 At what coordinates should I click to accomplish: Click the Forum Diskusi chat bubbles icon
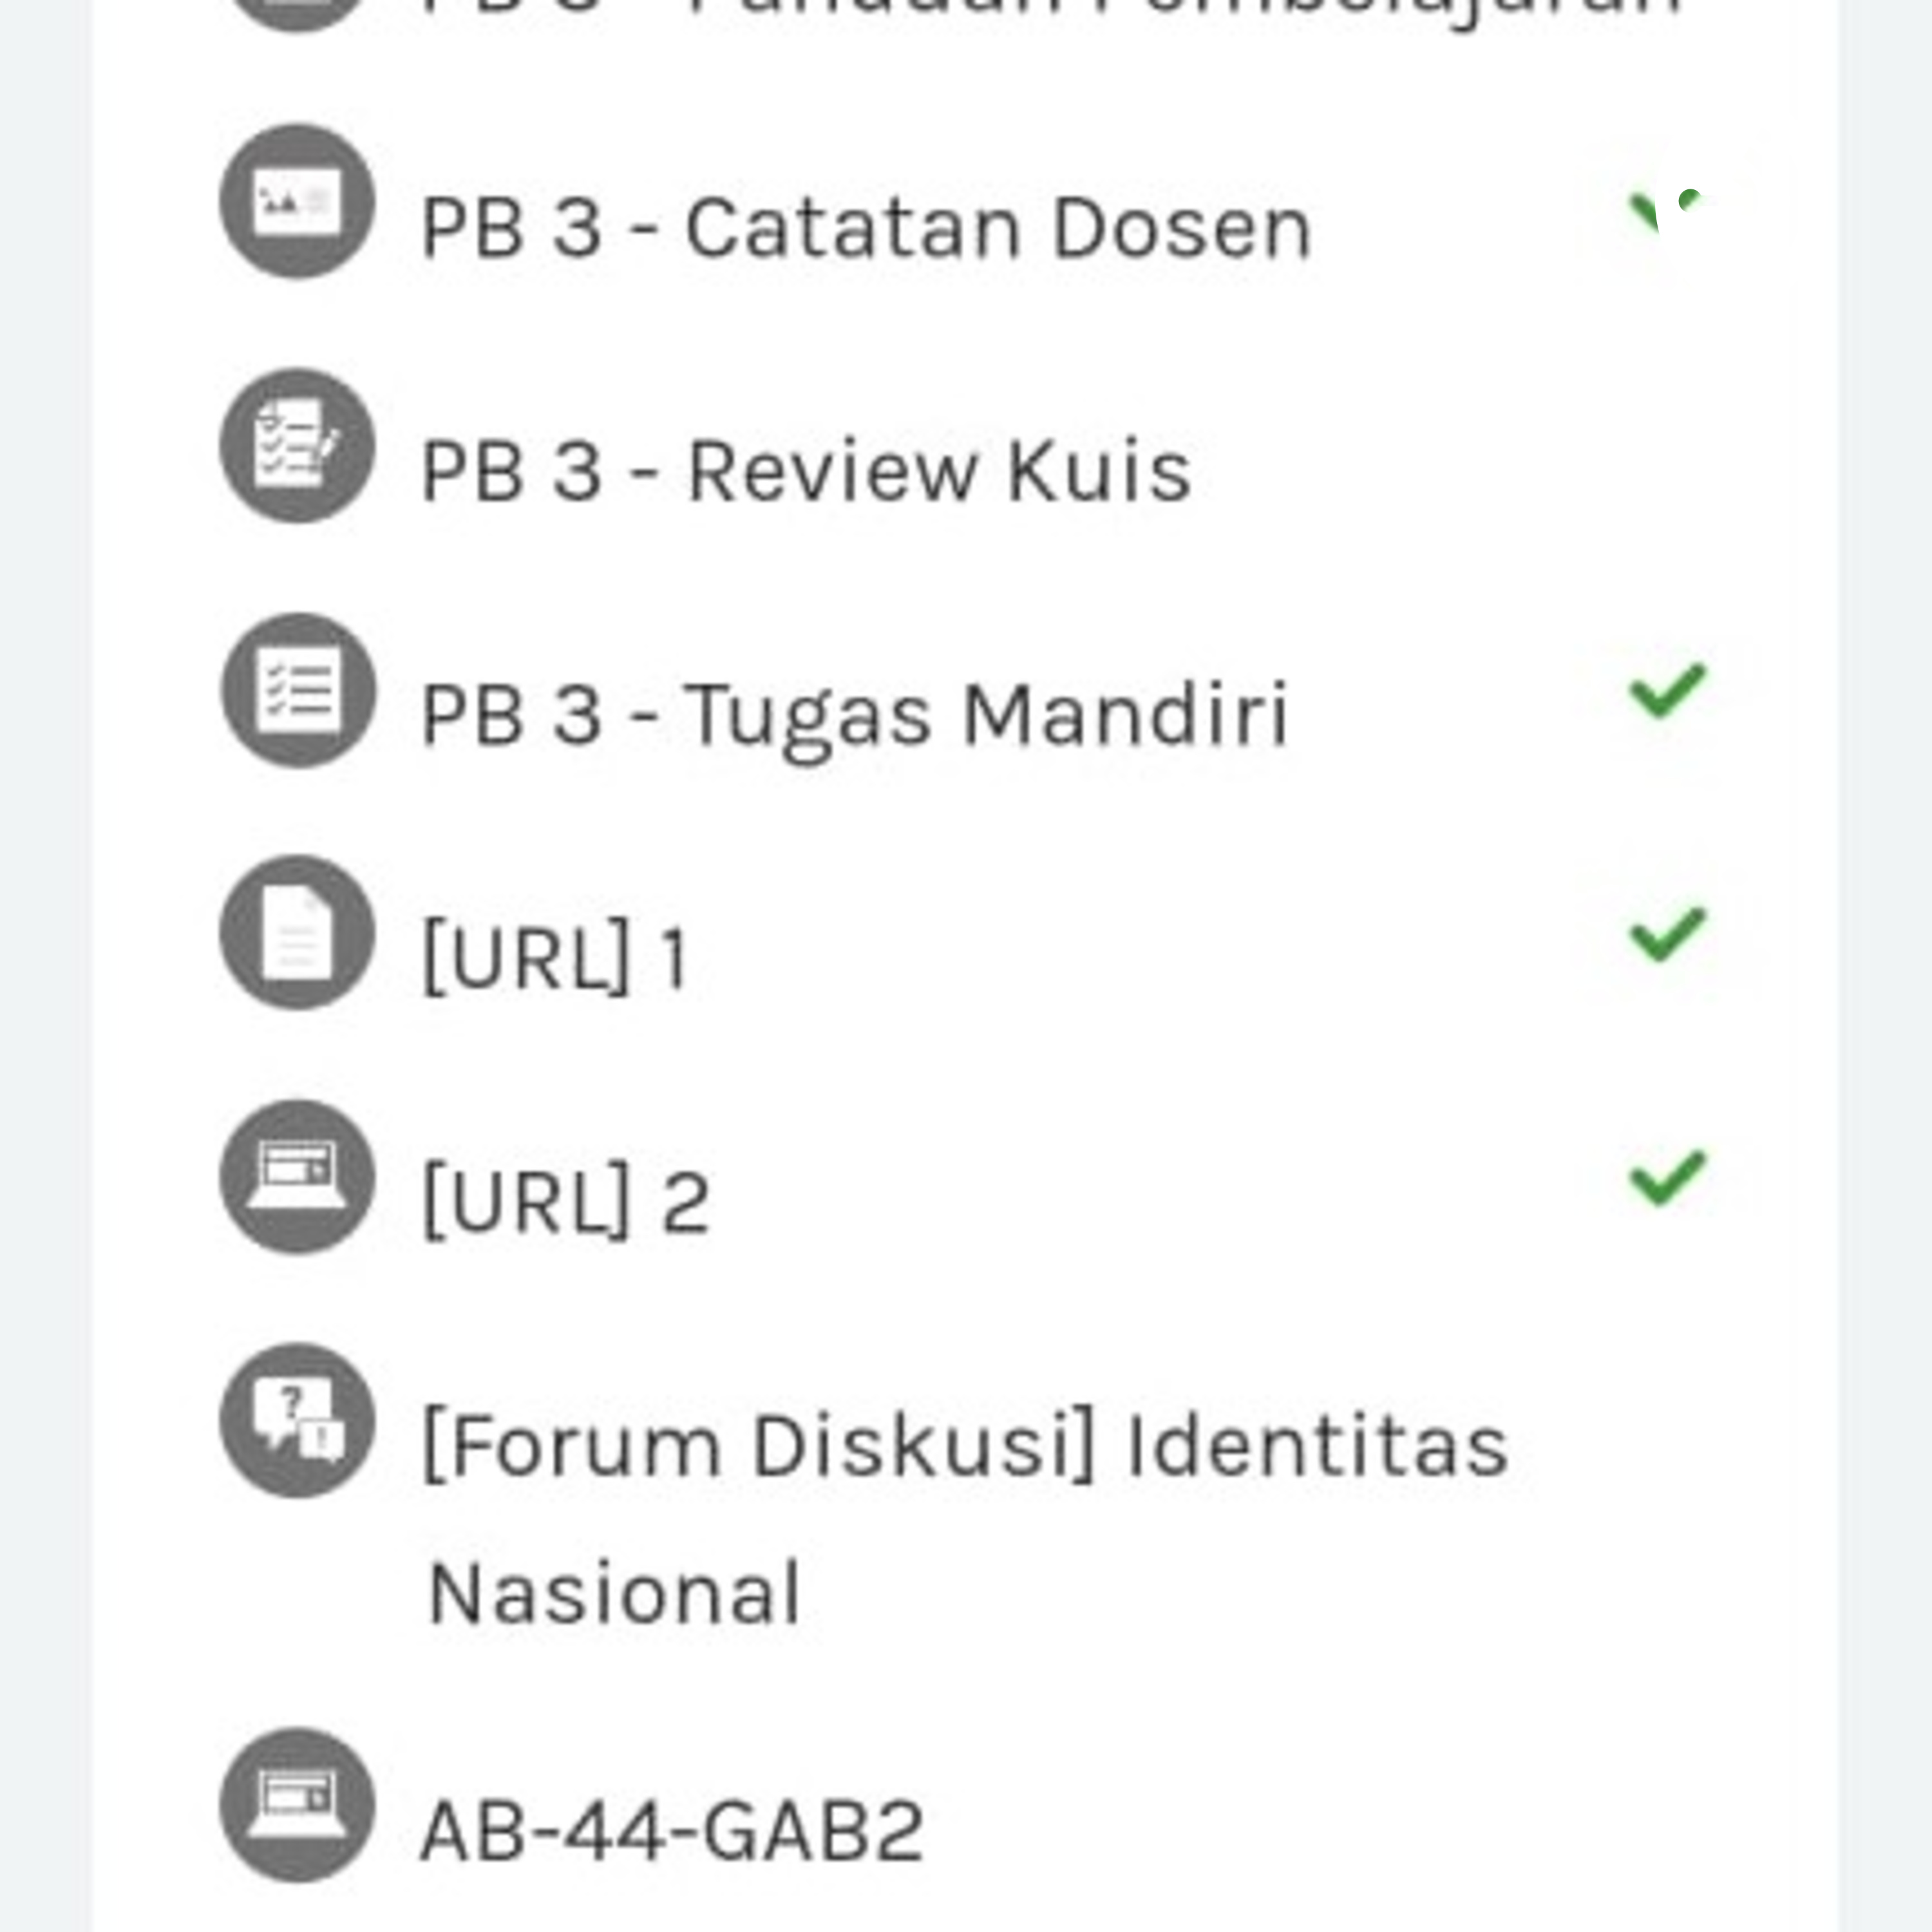coord(297,1421)
